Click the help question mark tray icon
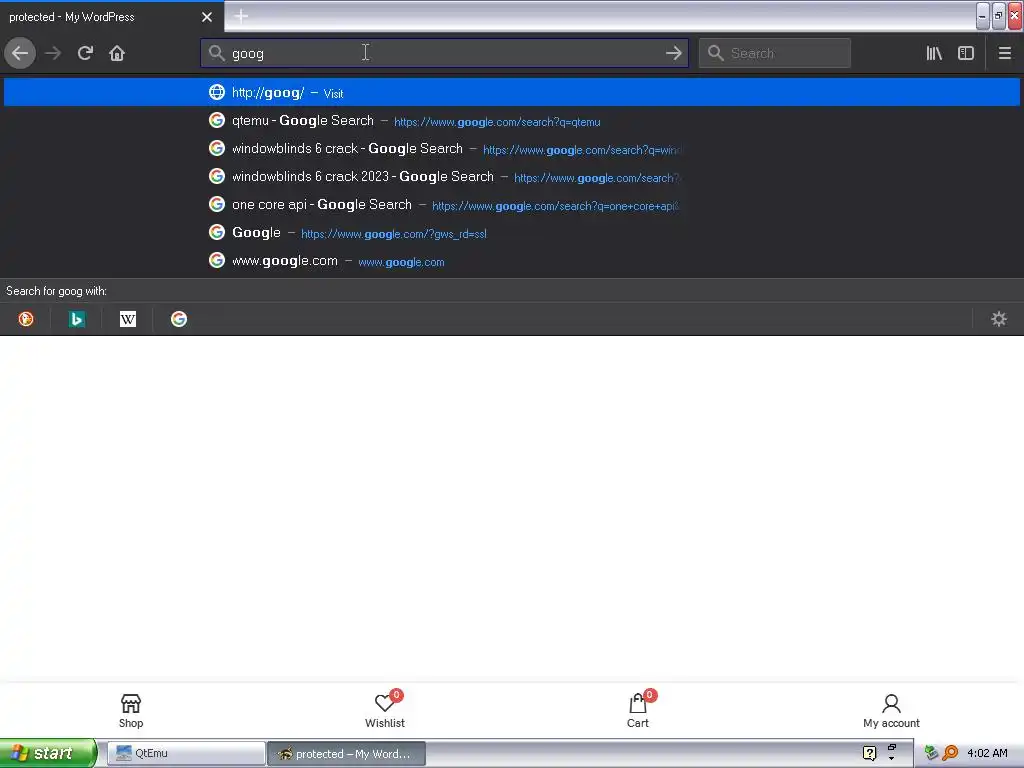Screen dimensions: 1024x768 pos(869,753)
